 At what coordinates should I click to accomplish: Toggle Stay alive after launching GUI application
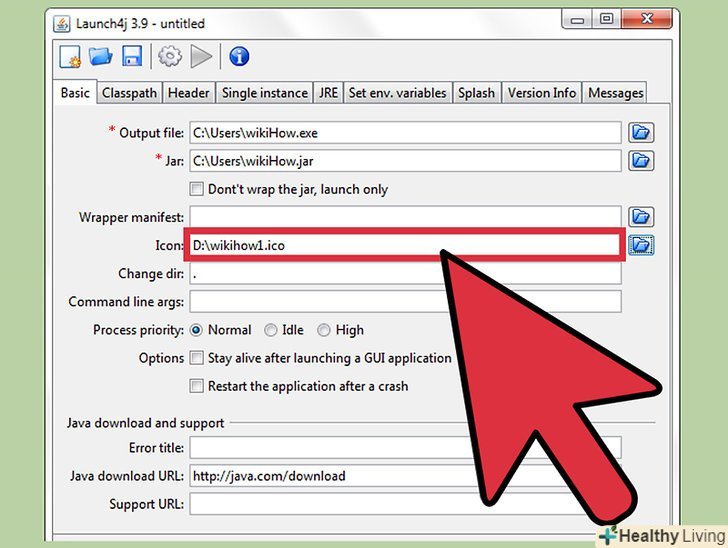tap(196, 358)
